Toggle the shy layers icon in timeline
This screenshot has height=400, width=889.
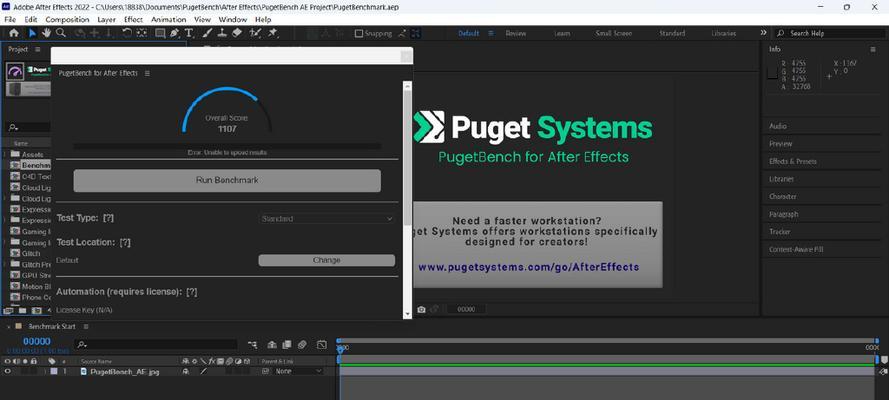[x=272, y=344]
